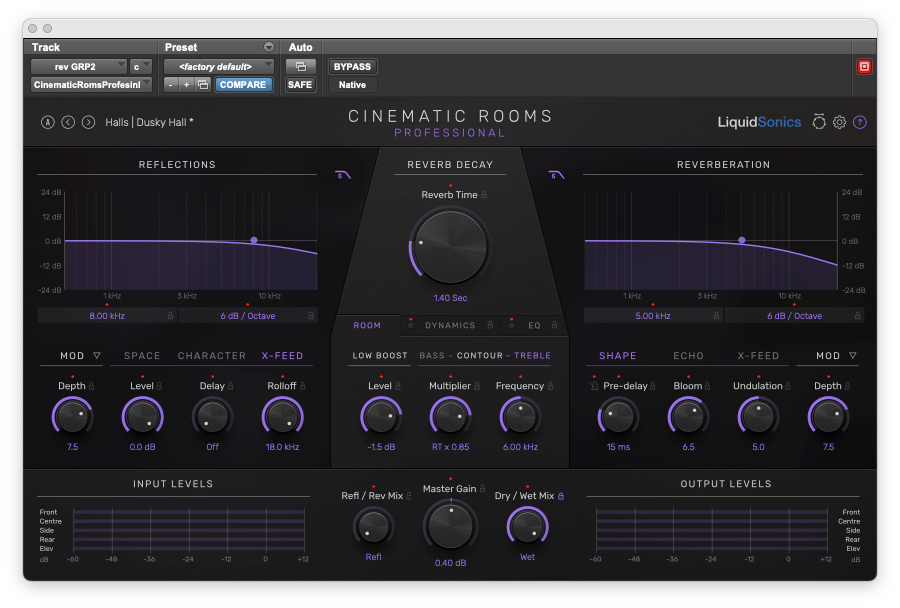Open the Halls | Dusky Hall preset browser
Viewport: 900px width, 608px height.
149,122
